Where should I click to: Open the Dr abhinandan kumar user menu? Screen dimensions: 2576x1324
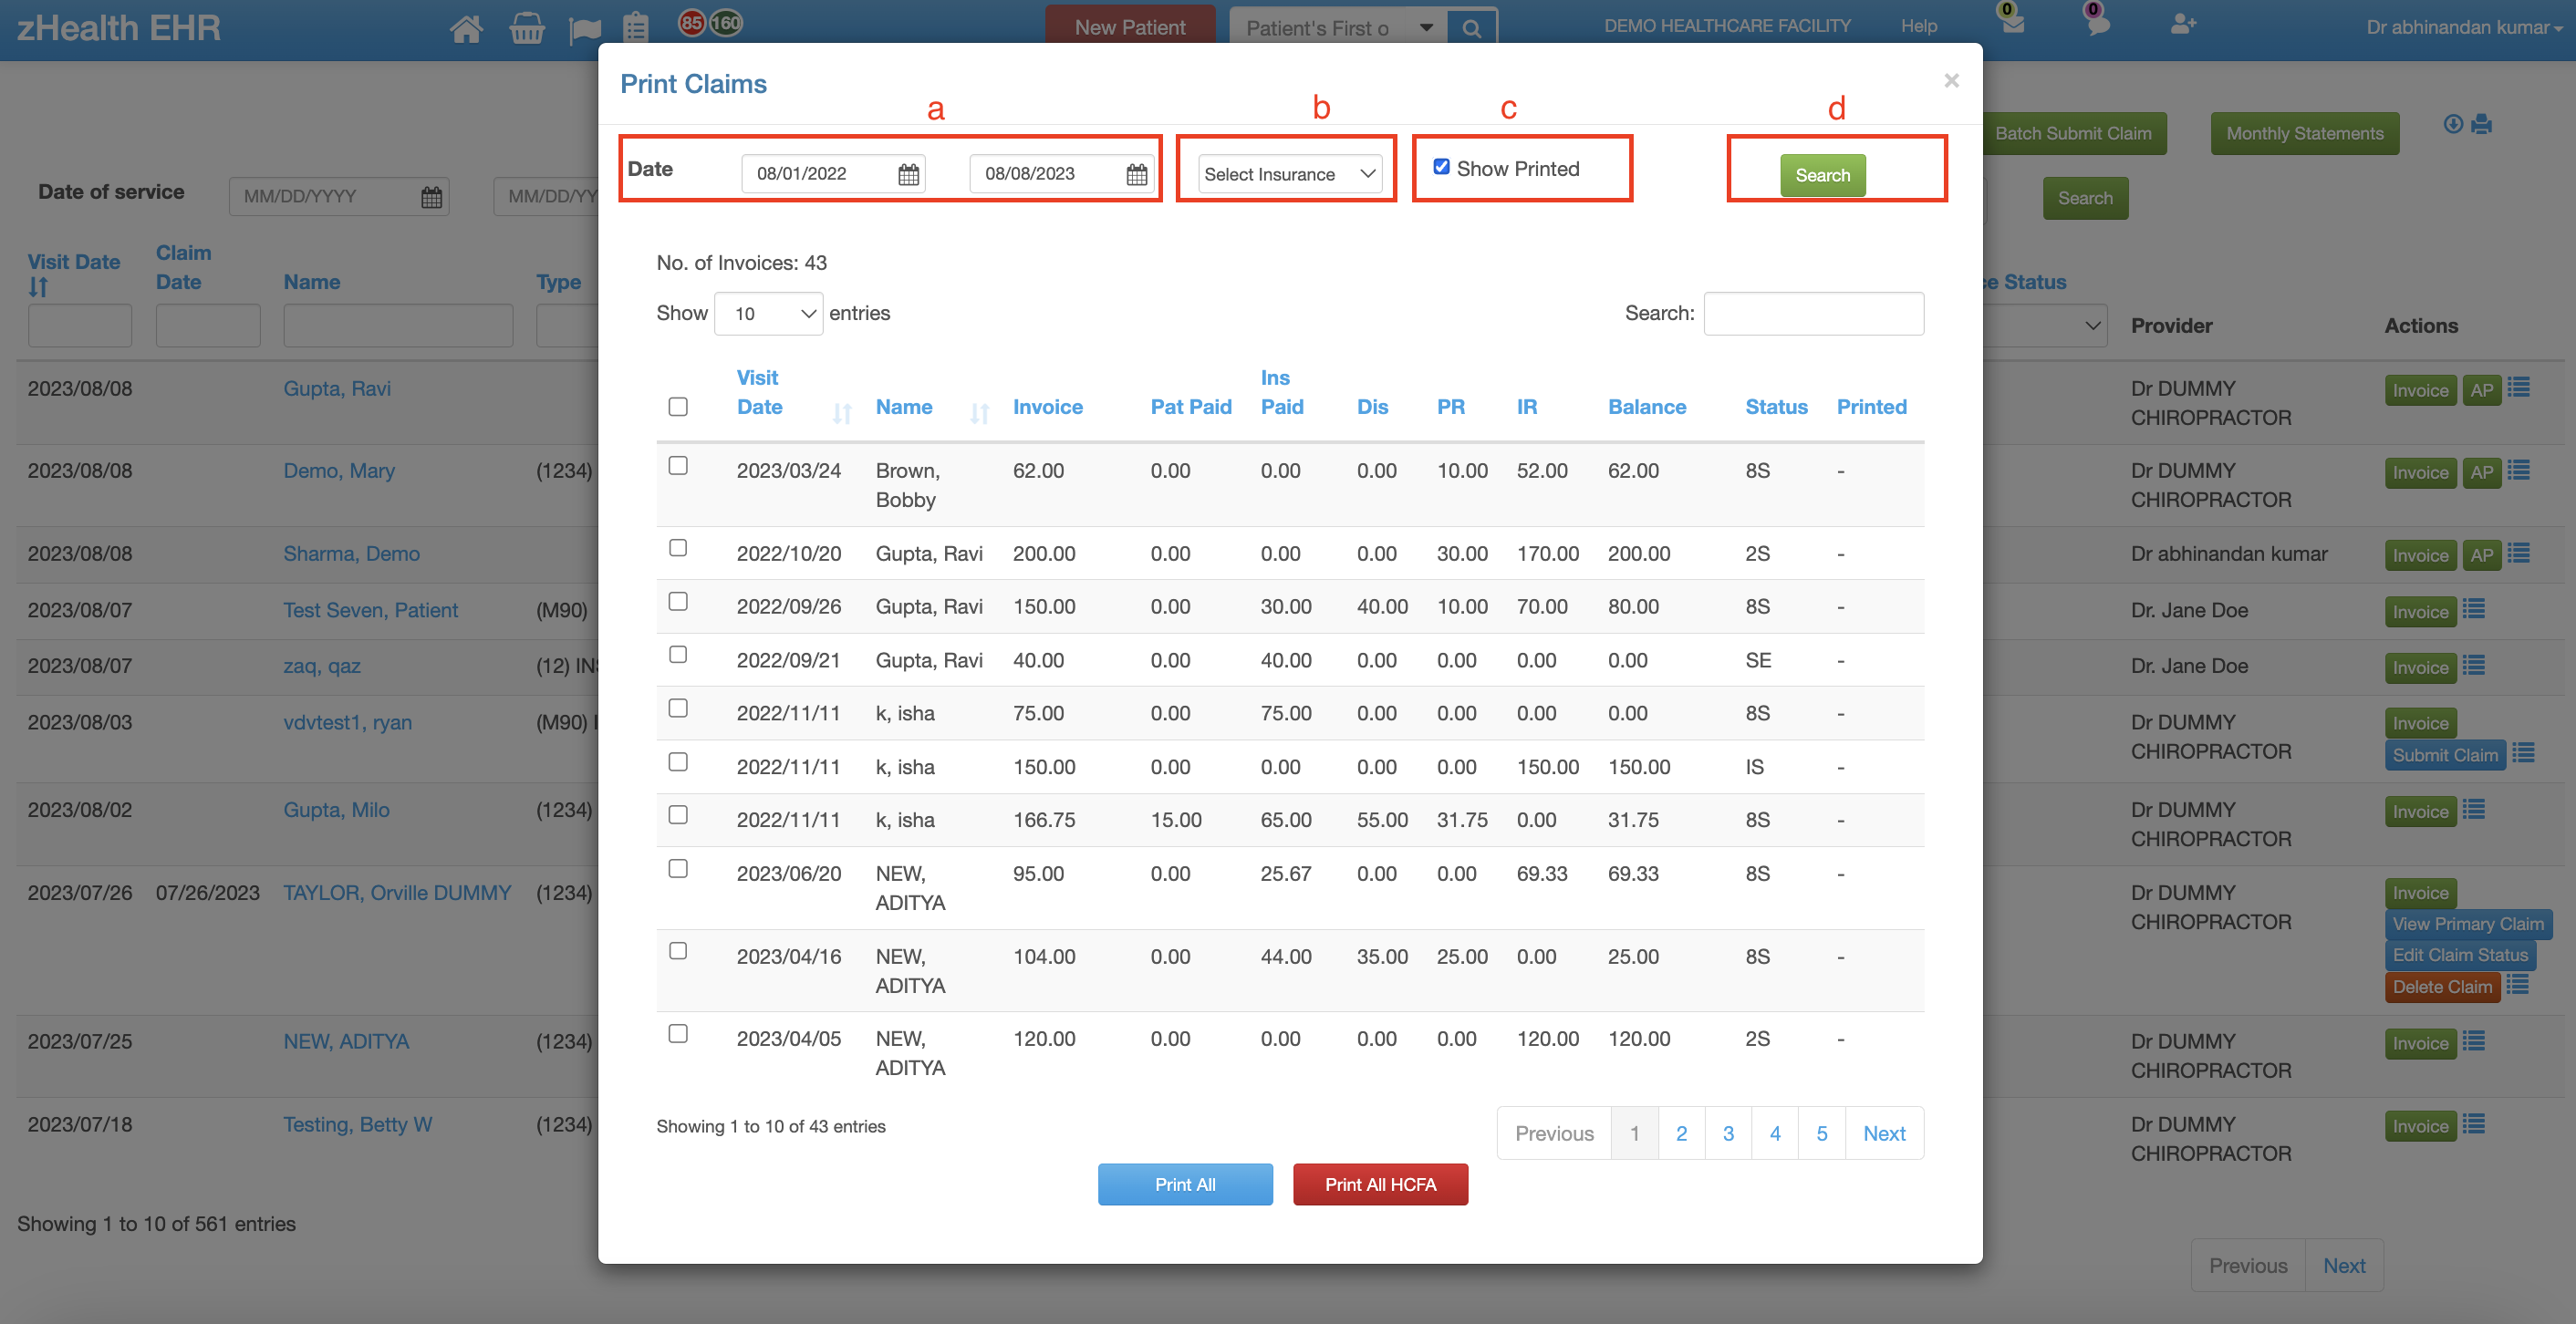pyautogui.click(x=2463, y=28)
